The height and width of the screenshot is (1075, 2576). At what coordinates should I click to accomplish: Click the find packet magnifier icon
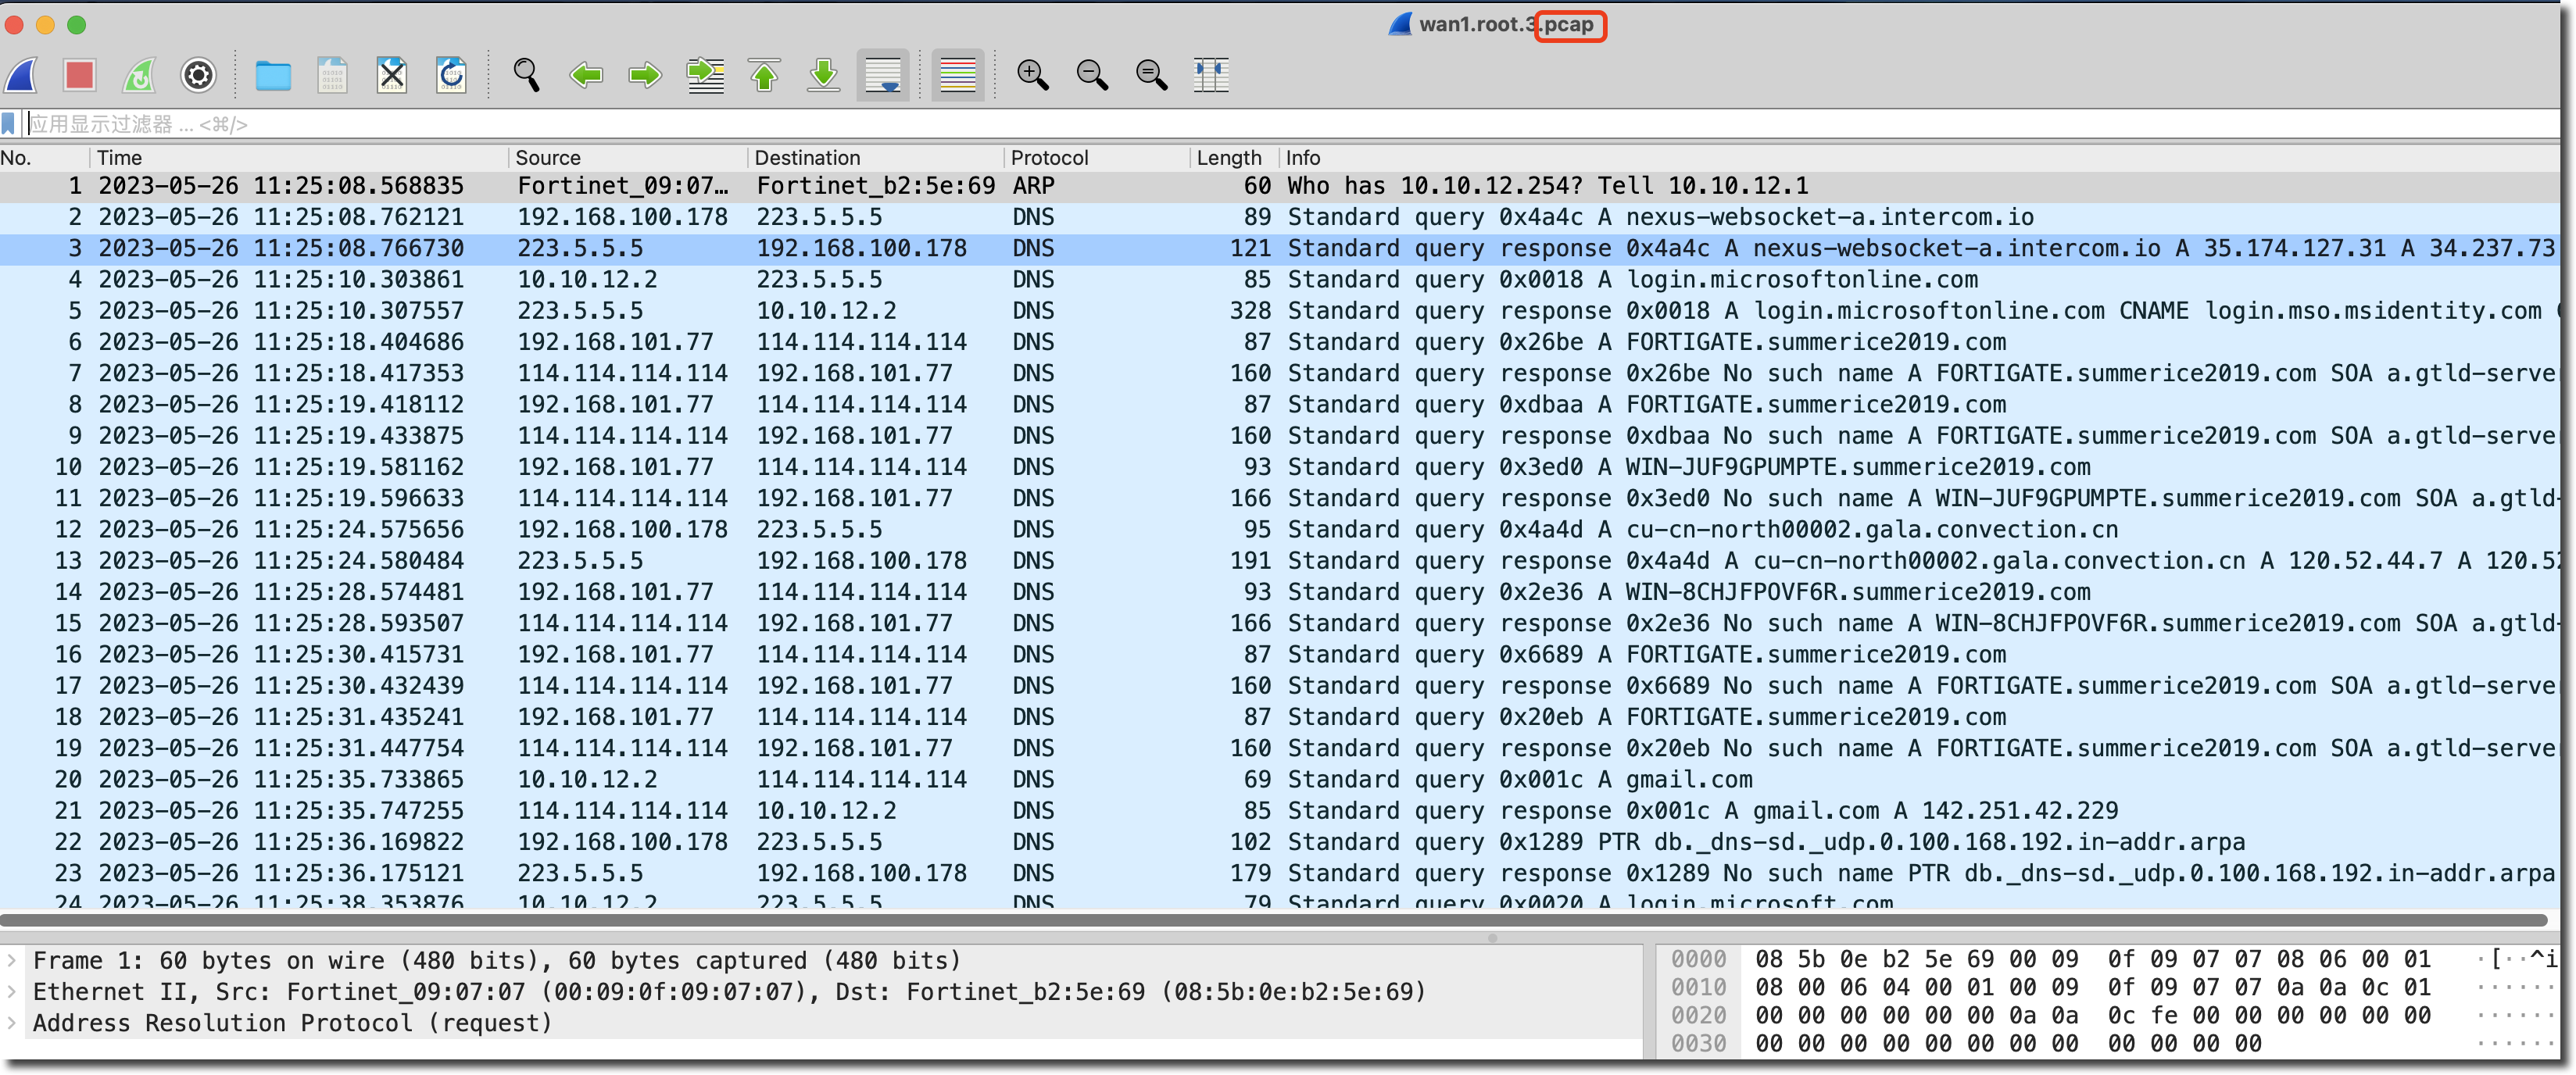tap(526, 75)
